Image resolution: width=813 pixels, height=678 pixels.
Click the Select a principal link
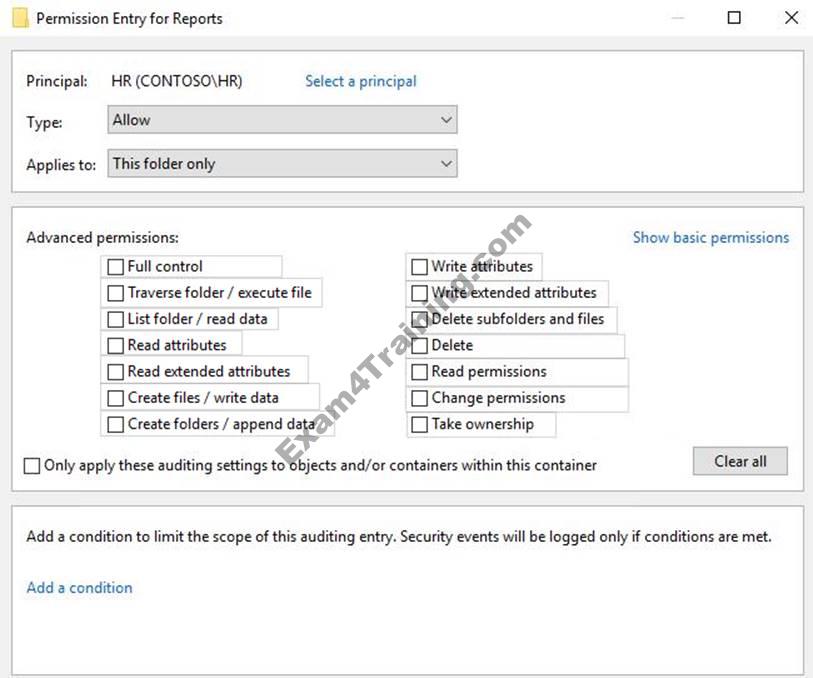pos(360,81)
